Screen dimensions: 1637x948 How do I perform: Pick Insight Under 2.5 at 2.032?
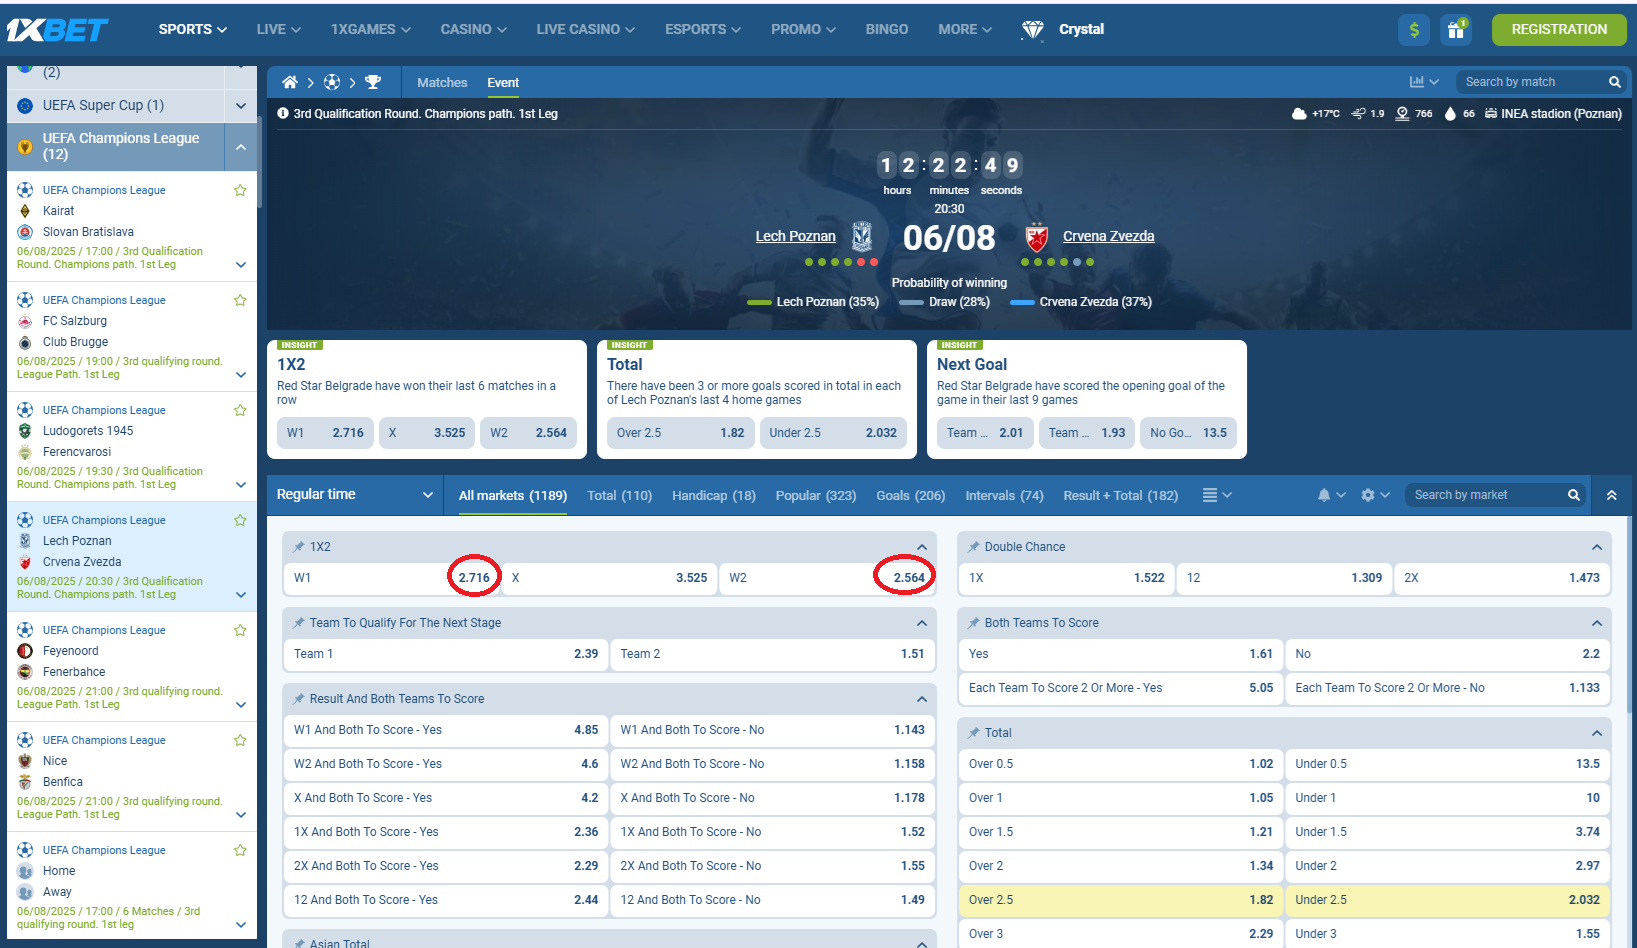[833, 433]
